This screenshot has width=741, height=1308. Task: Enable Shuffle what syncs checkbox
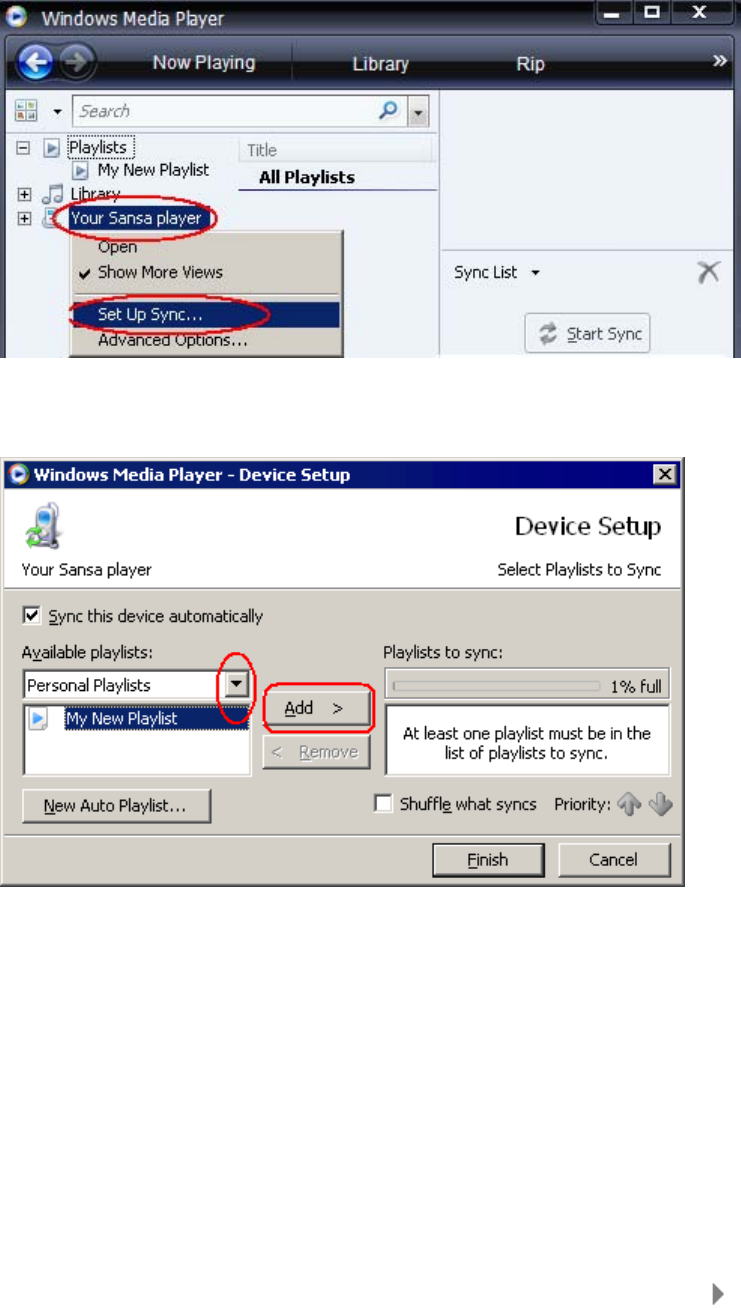tap(383, 804)
